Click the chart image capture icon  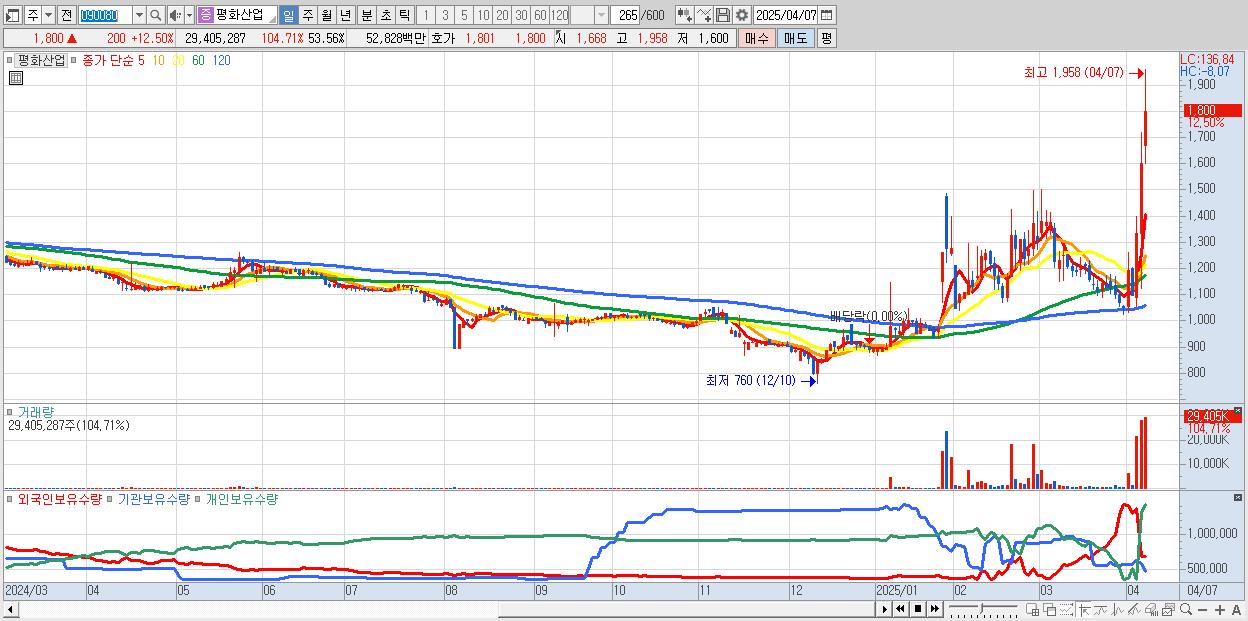(1168, 610)
